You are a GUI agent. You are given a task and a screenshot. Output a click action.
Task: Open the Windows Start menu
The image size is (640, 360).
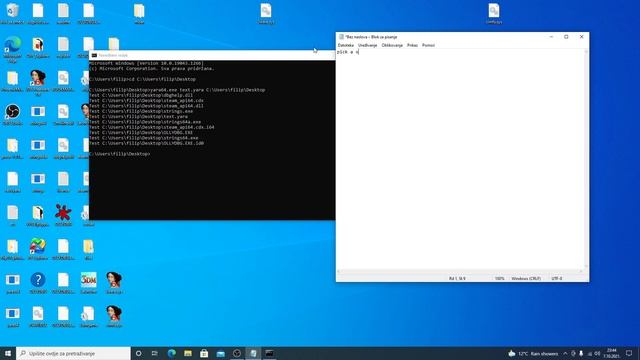click(8, 353)
